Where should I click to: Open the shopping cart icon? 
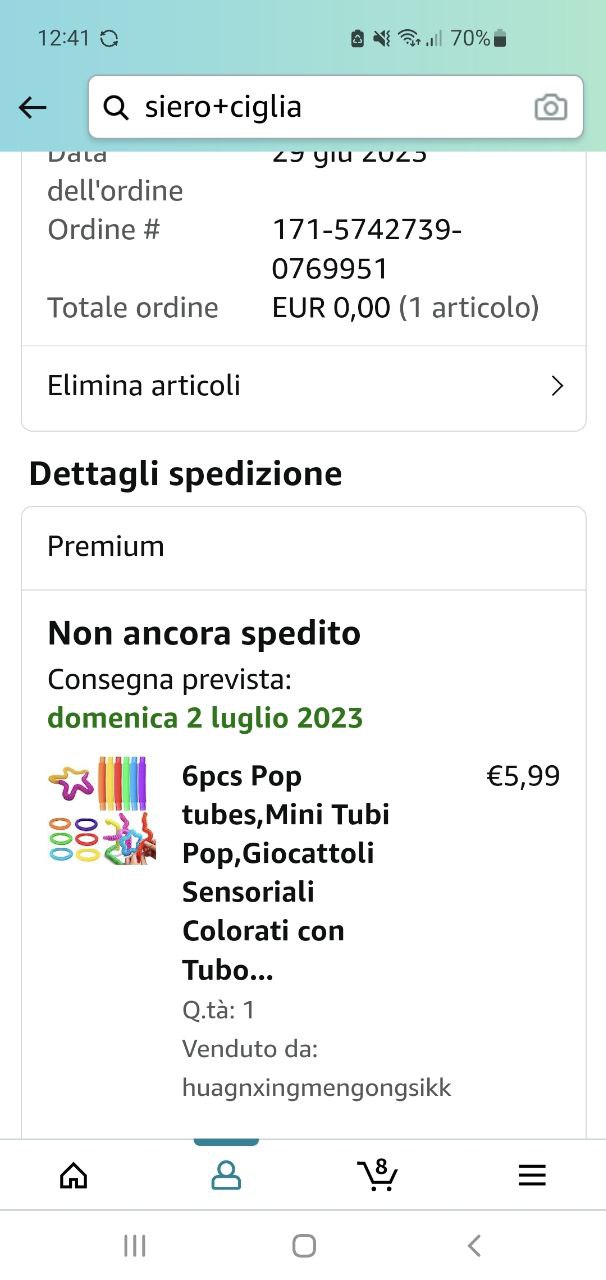[x=377, y=1175]
